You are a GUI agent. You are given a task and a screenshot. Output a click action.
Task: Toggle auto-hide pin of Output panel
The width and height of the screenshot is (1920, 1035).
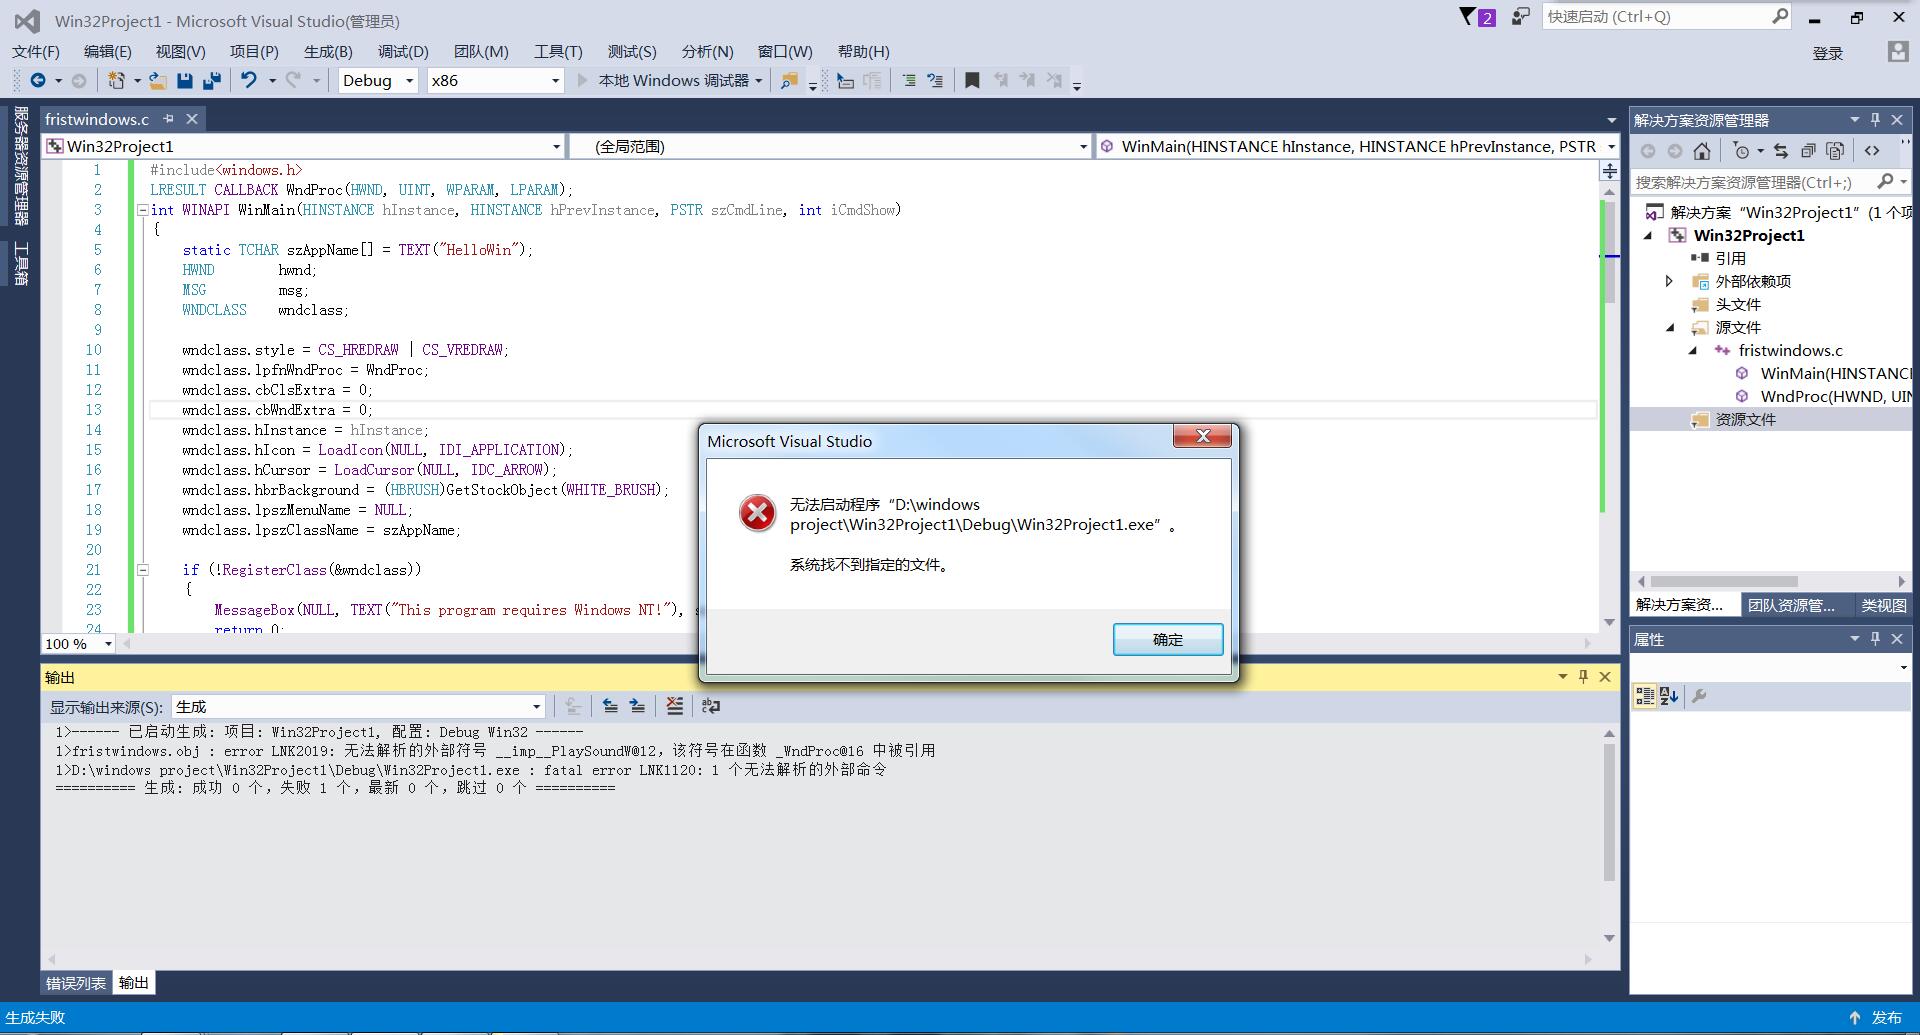[x=1583, y=677]
